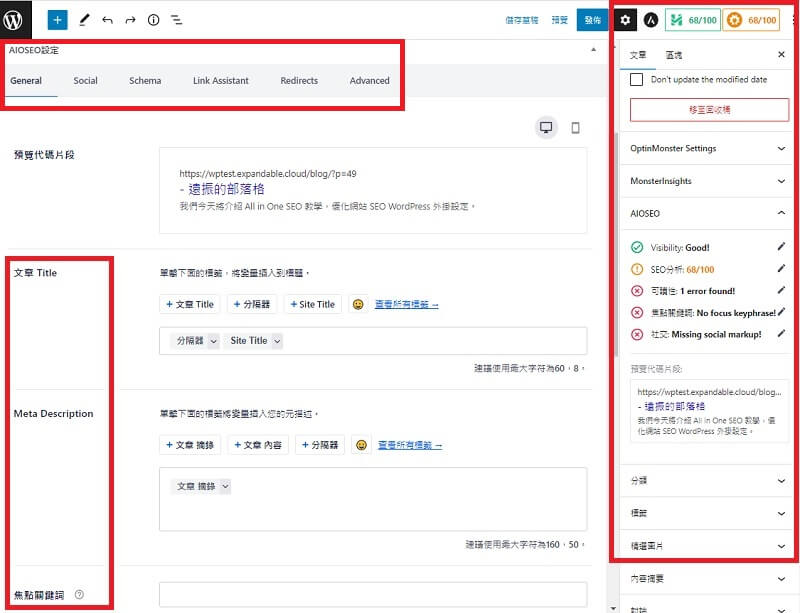Switch to the Social tab
The height and width of the screenshot is (613, 800).
85,81
